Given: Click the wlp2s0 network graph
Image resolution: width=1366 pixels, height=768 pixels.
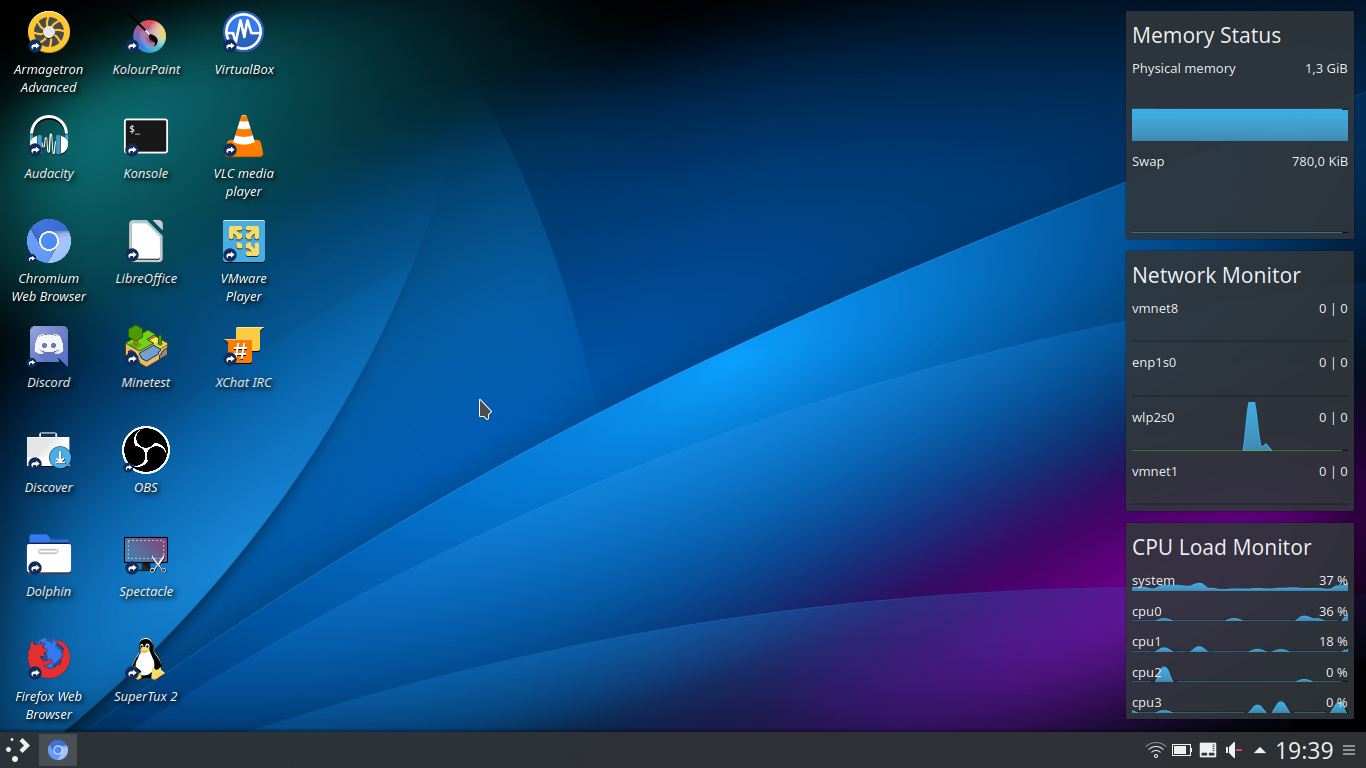Looking at the screenshot, I should pos(1239,426).
